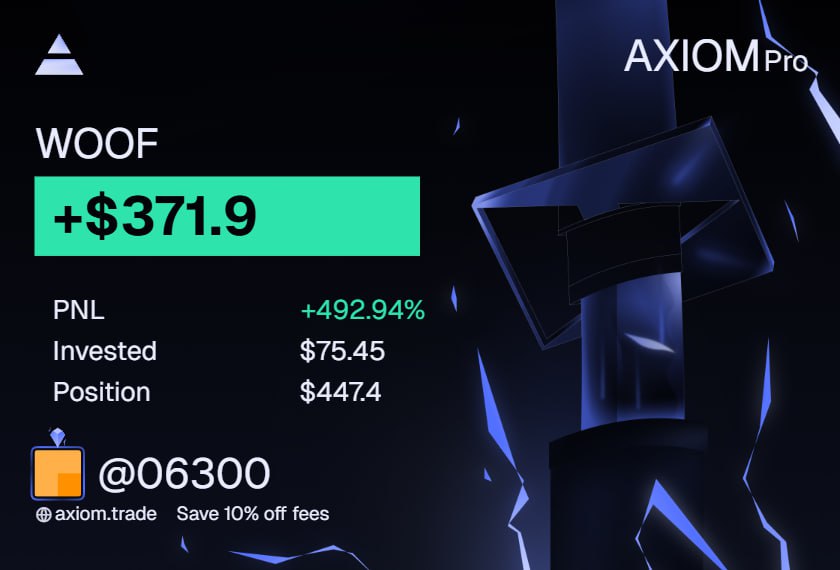Click the globe icon beside axiom.trade

pyautogui.click(x=43, y=515)
